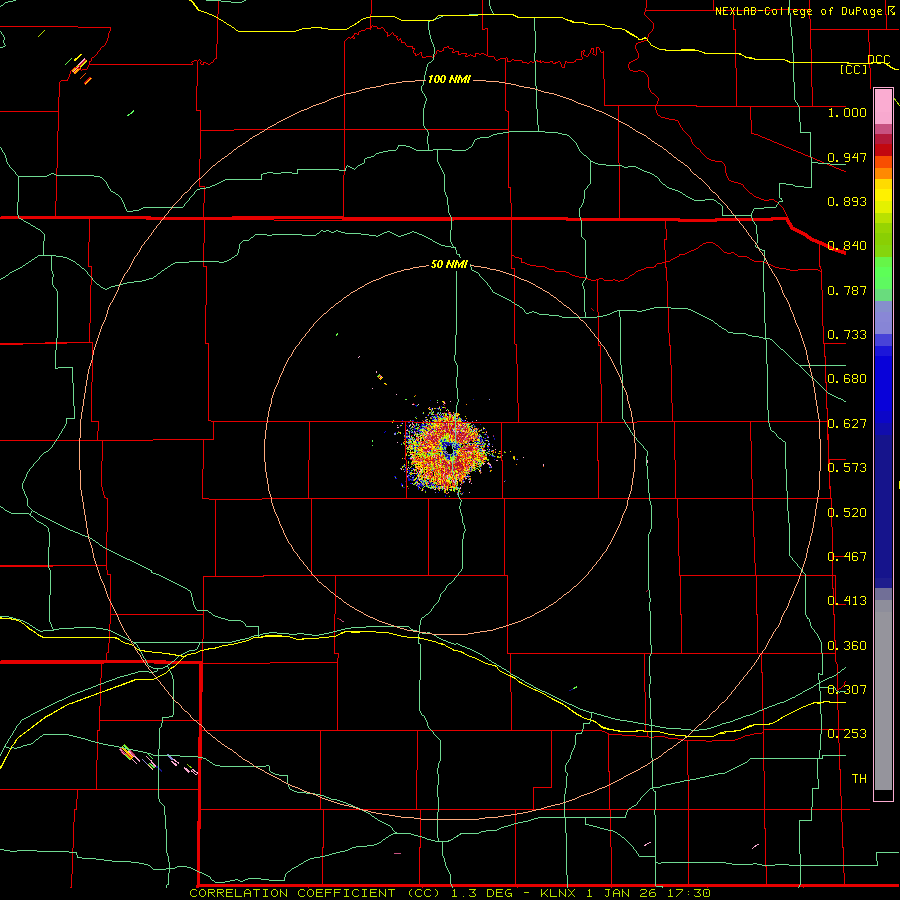
Task: Click the radar echo cluster at map center
Action: (448, 450)
